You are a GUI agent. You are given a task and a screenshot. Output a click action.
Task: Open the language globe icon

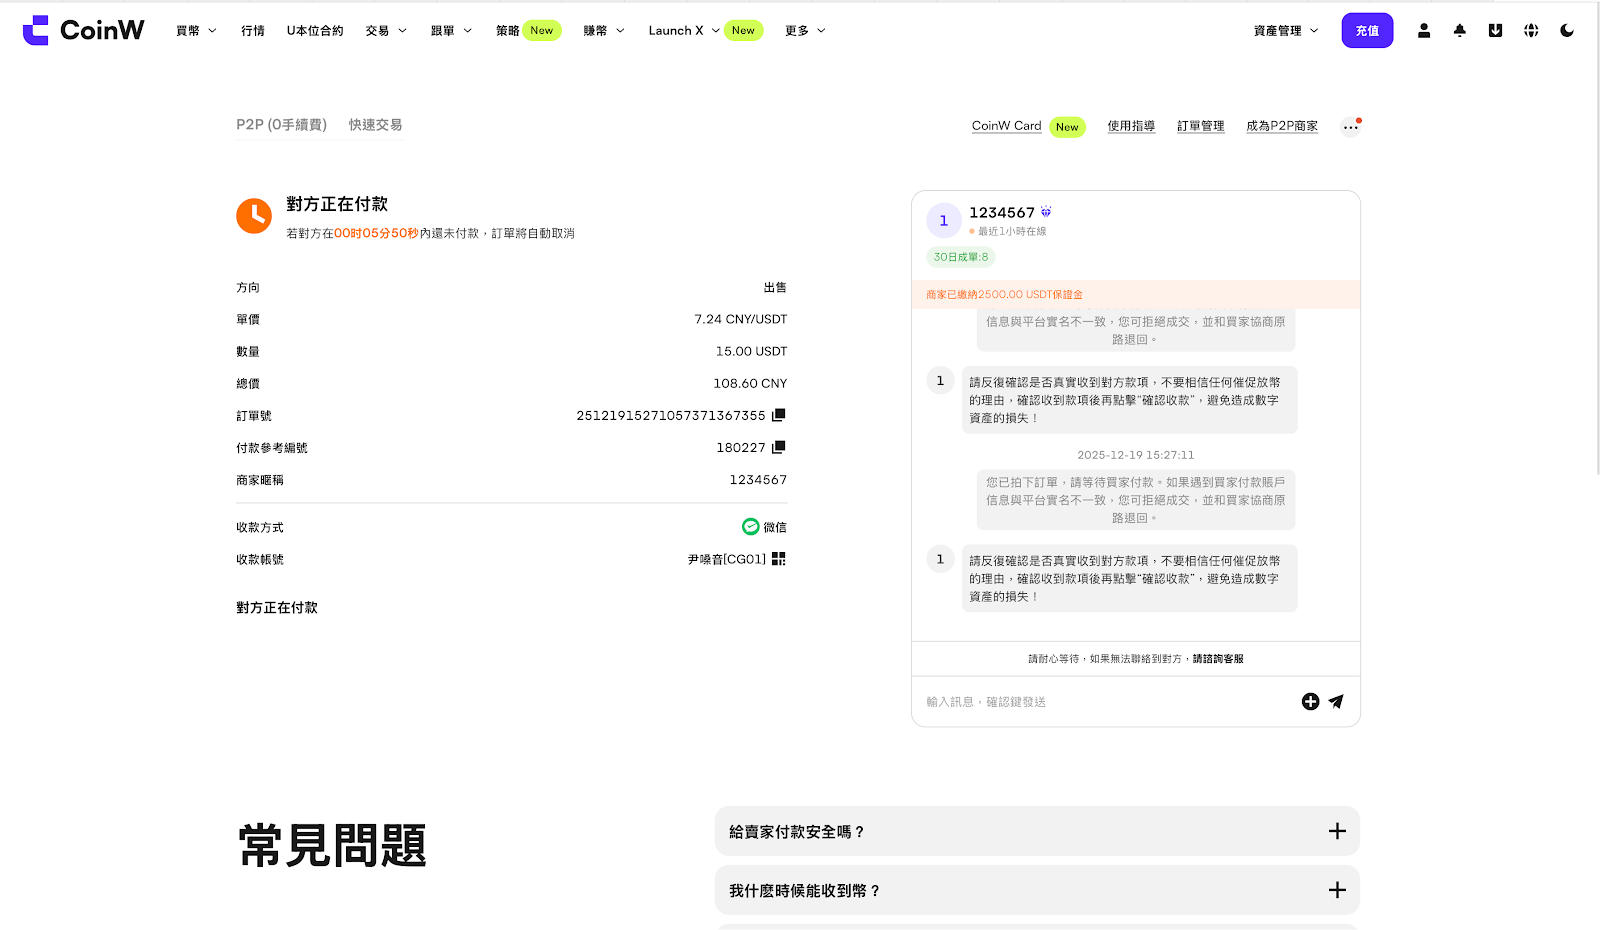(1531, 31)
